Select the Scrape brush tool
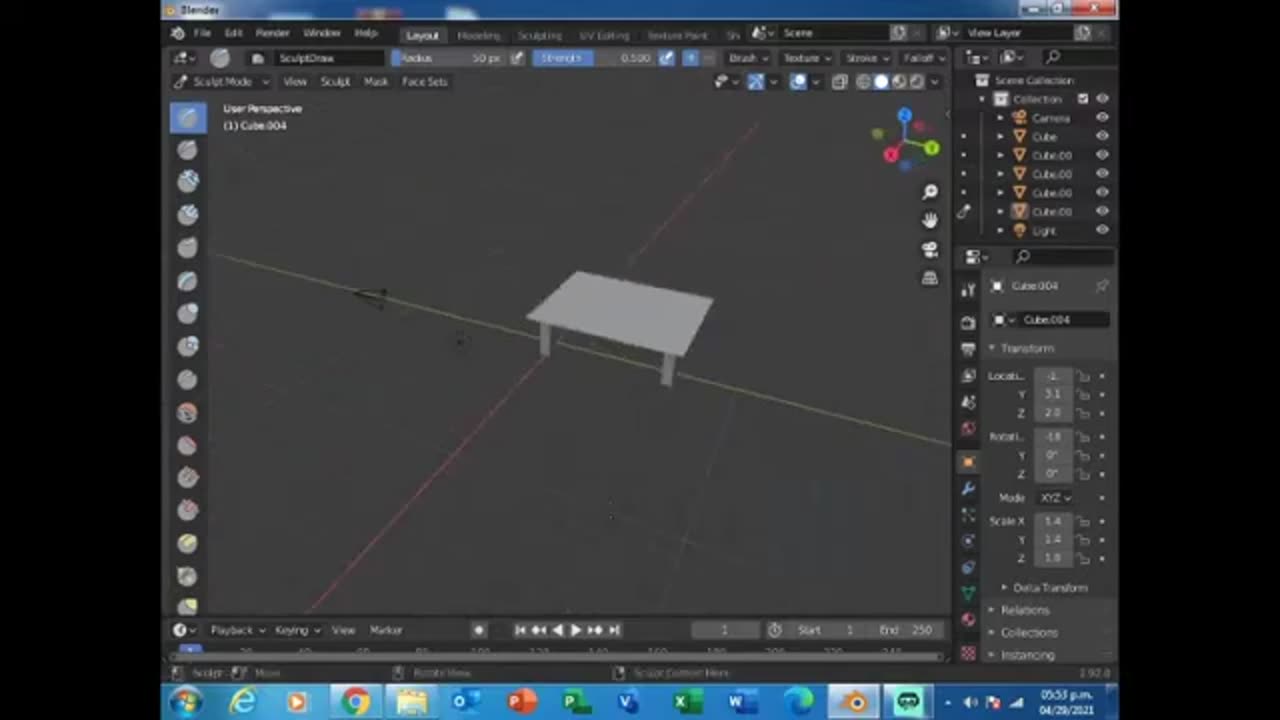Viewport: 1280px width, 720px height. 188,511
